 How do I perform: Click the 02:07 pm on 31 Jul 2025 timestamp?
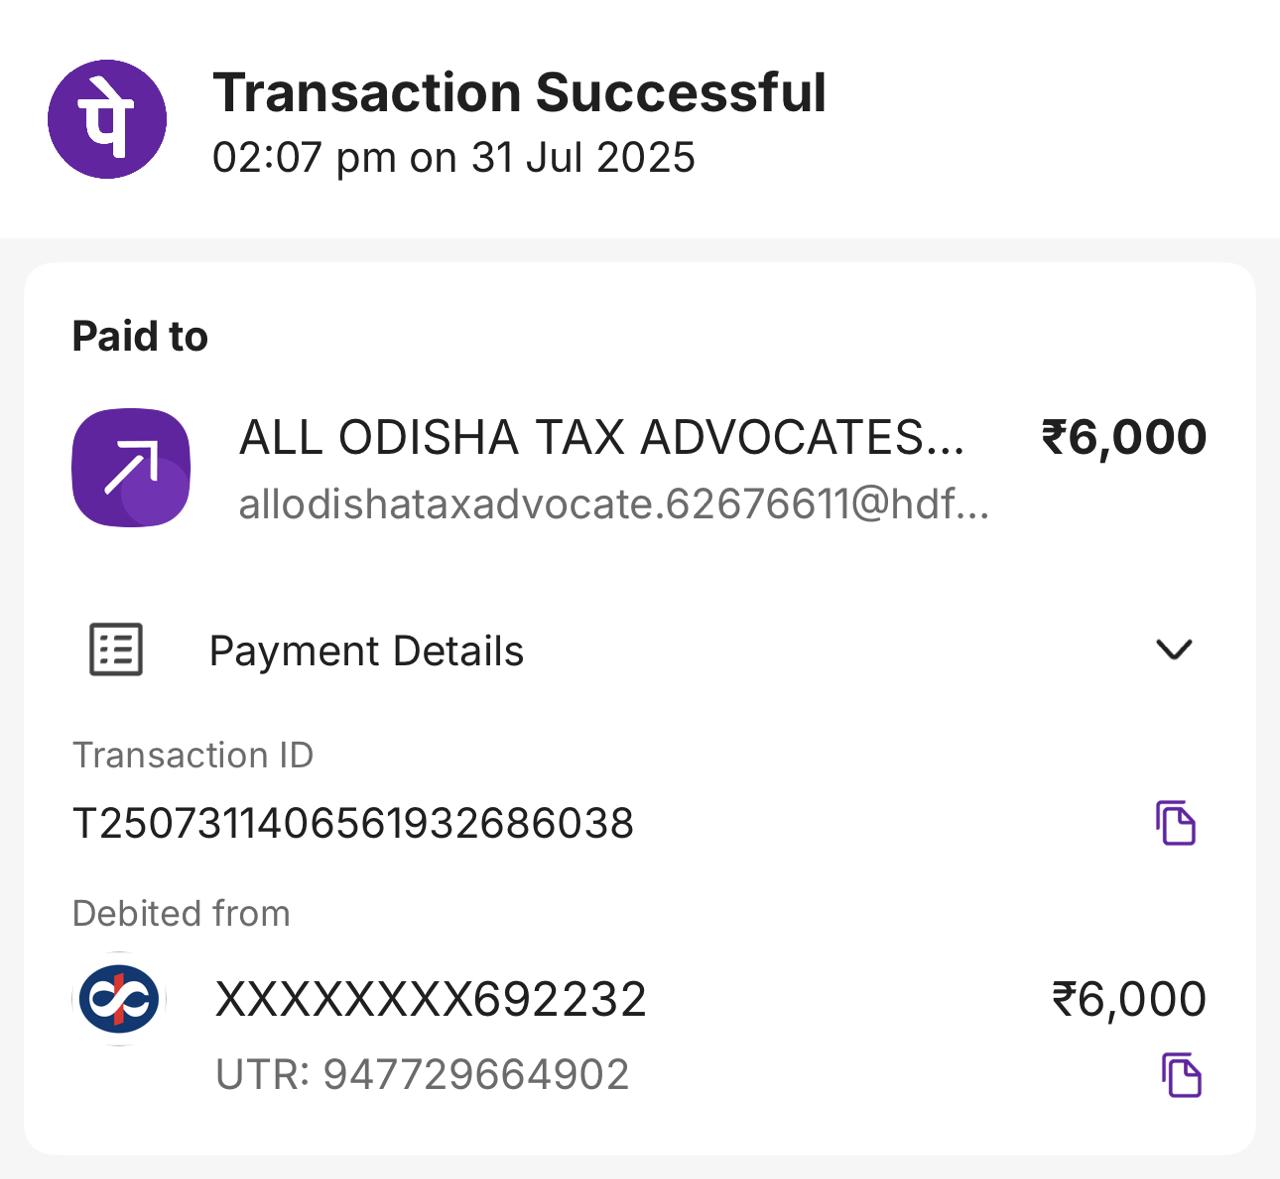(x=453, y=158)
